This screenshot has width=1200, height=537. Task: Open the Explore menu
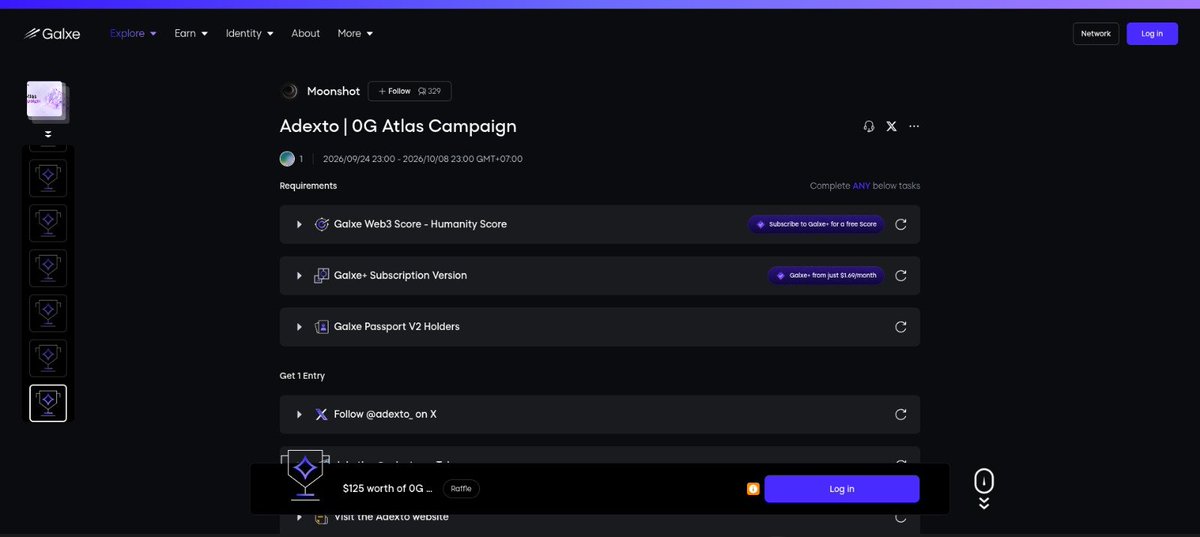click(133, 33)
